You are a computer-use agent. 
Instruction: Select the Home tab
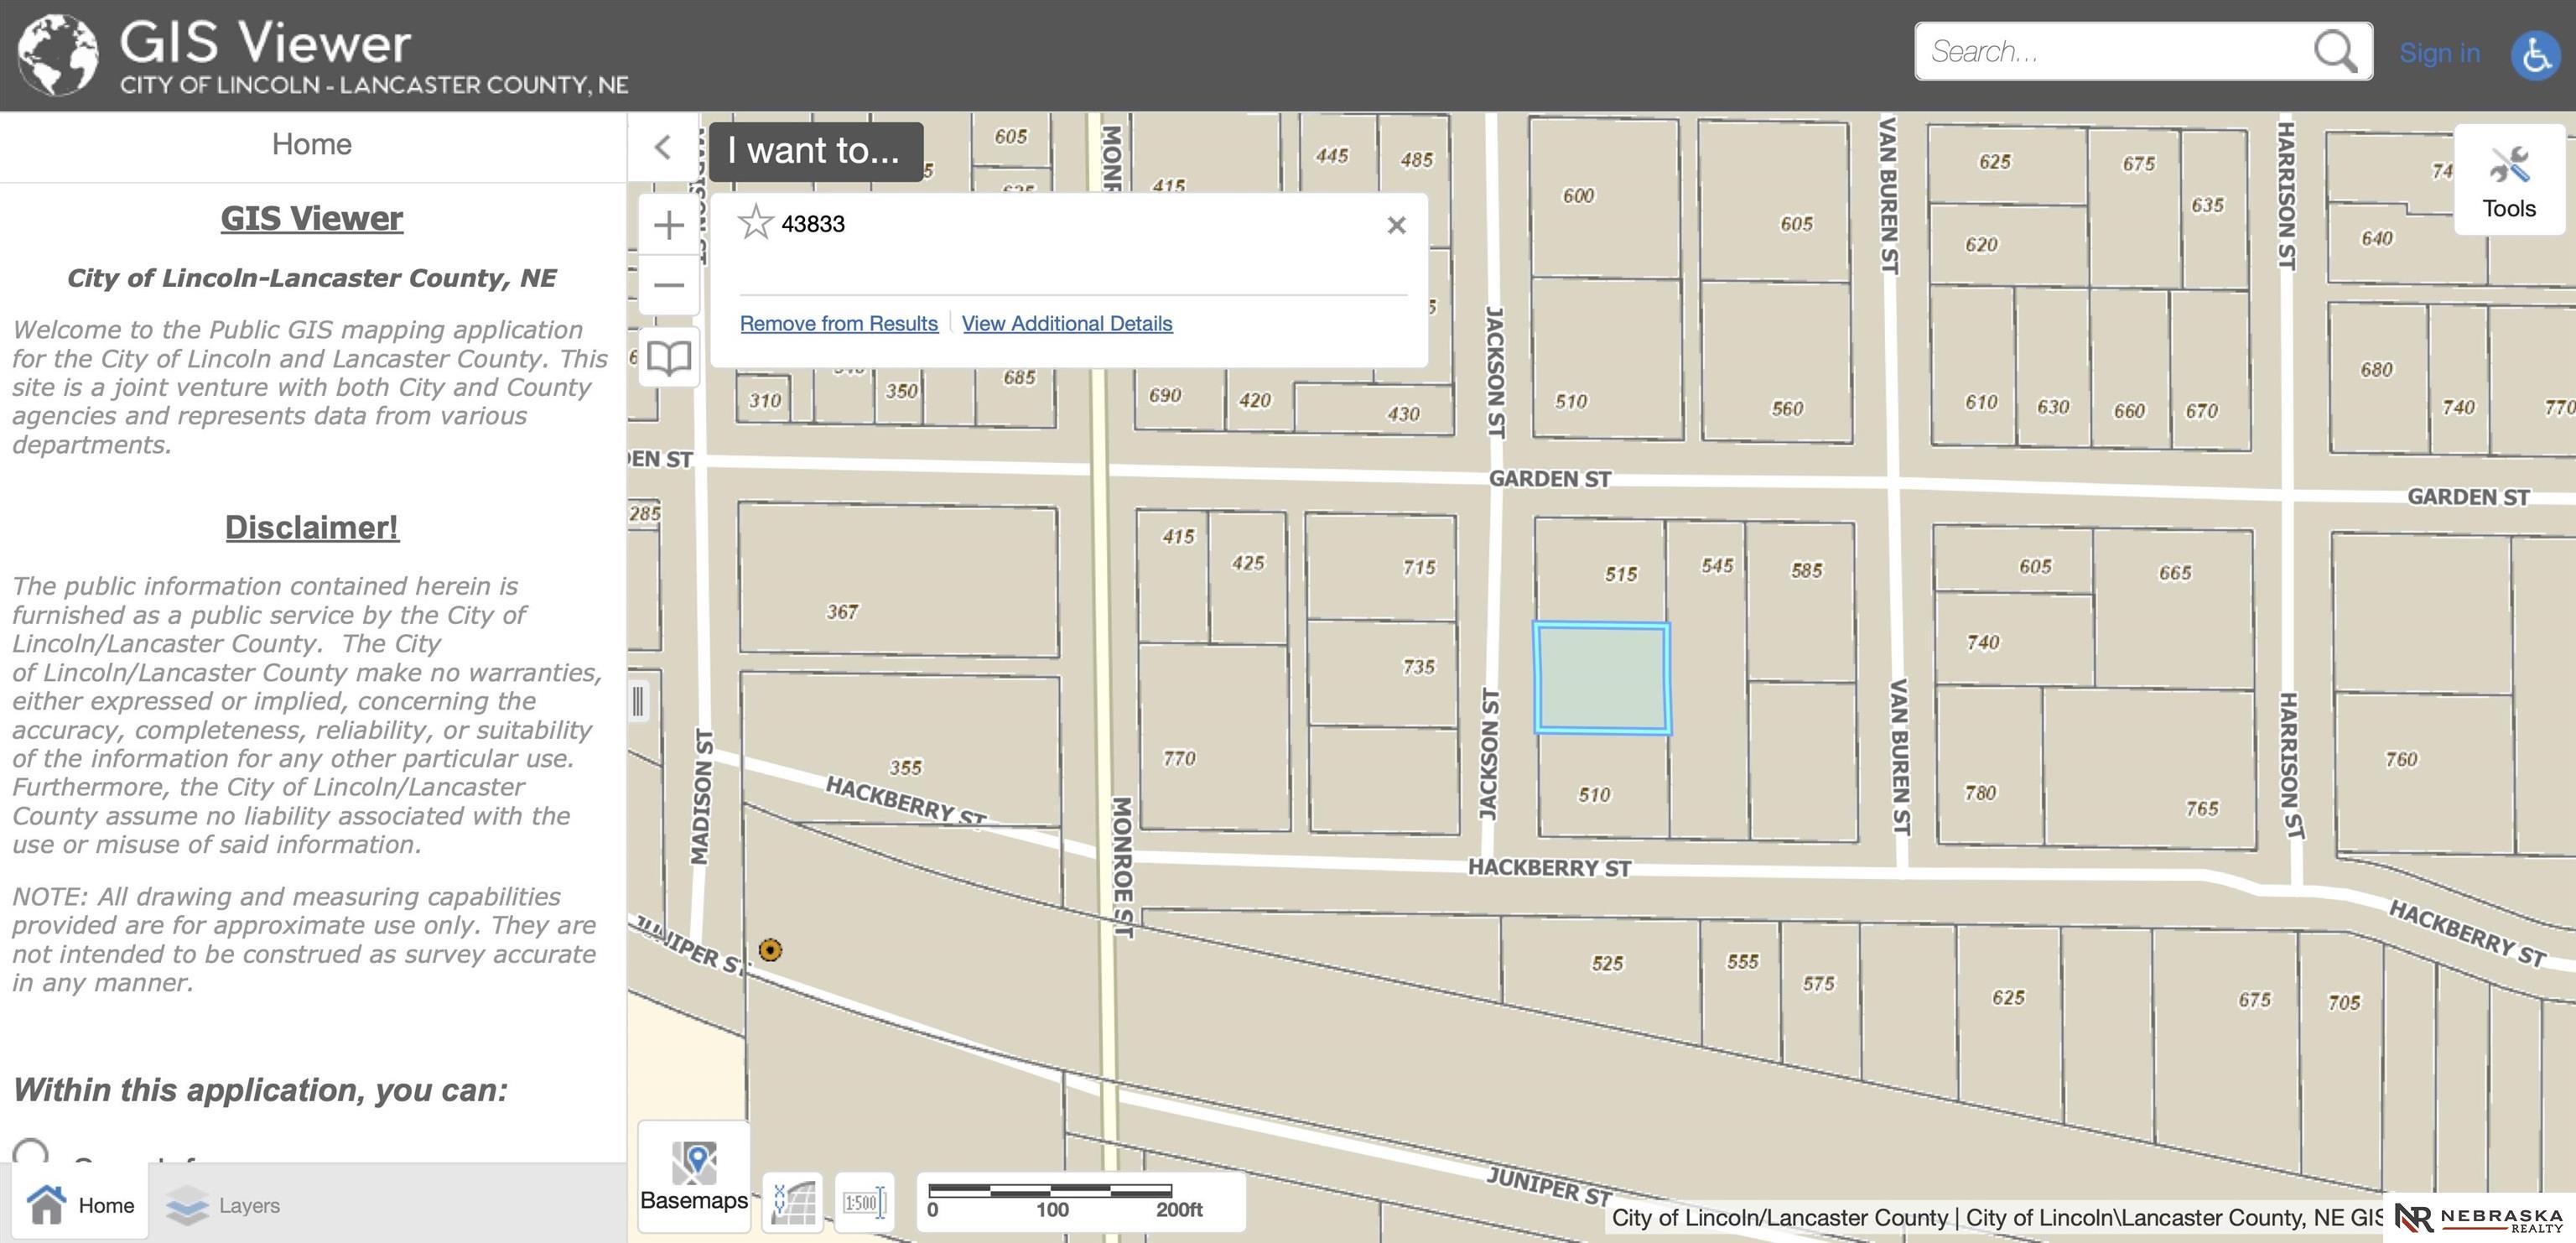coord(81,1205)
